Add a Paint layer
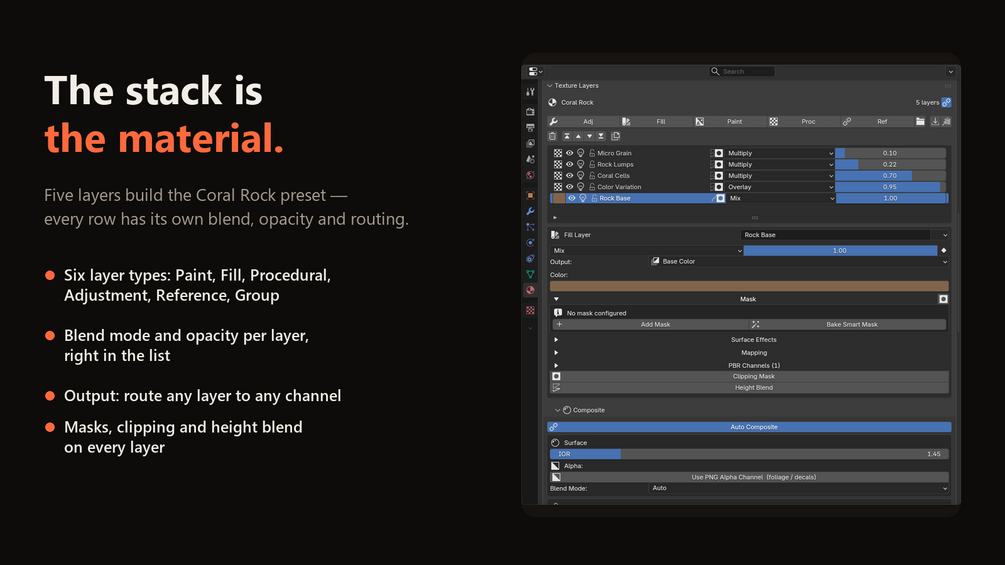This screenshot has width=1005, height=565. 731,121
